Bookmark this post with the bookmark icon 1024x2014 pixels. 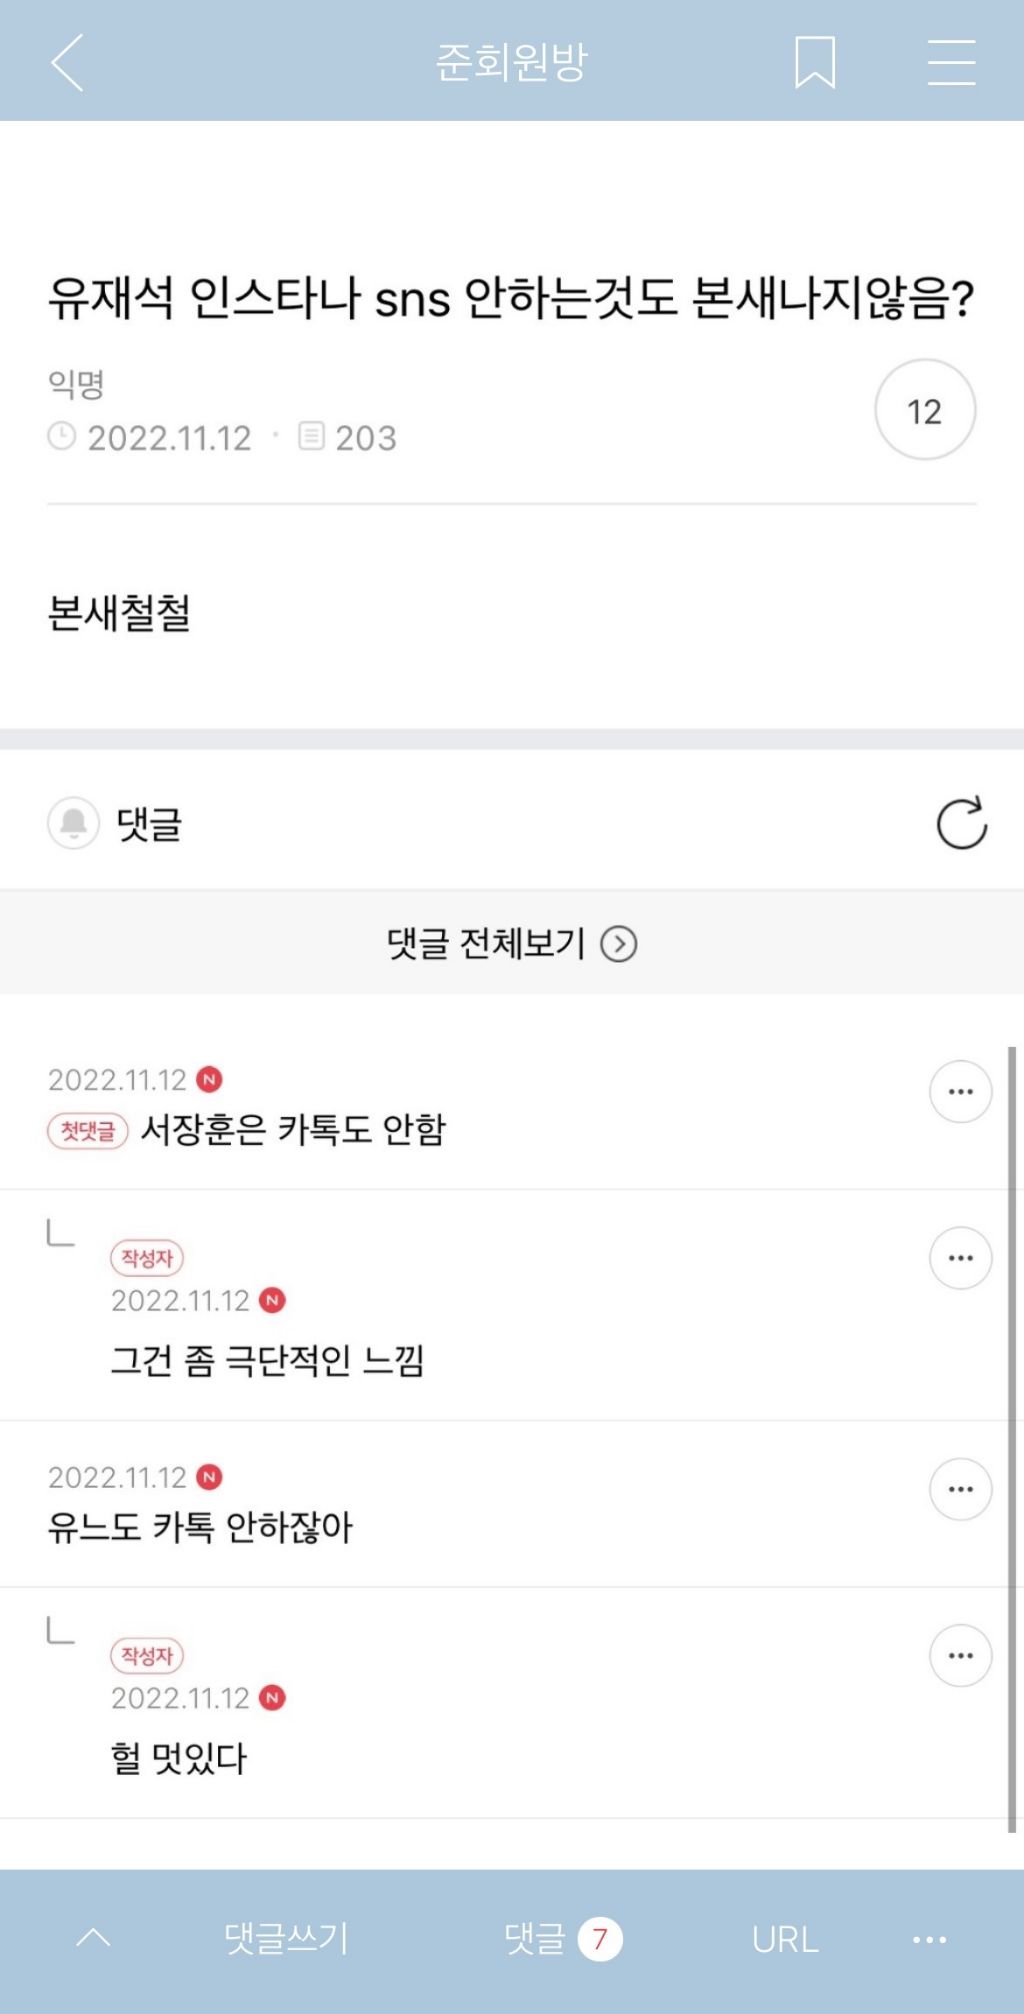[x=815, y=62]
